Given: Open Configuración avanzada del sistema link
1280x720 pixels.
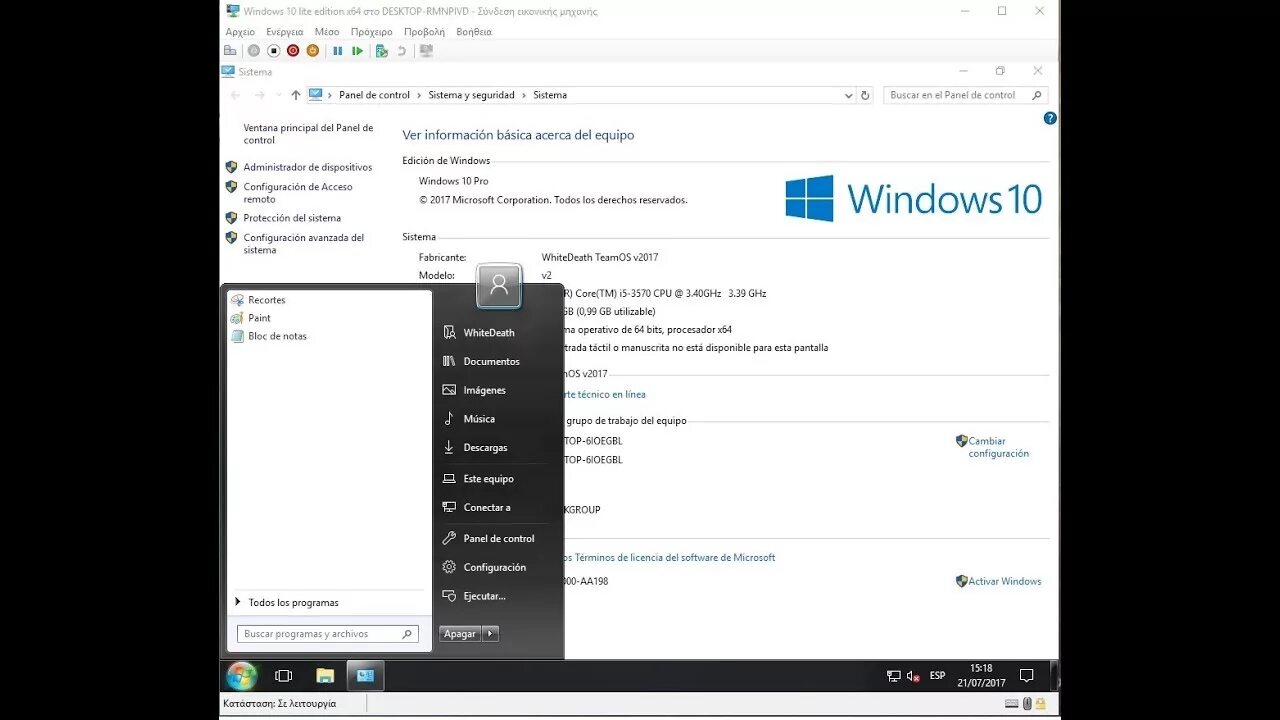Looking at the screenshot, I should (x=304, y=244).
